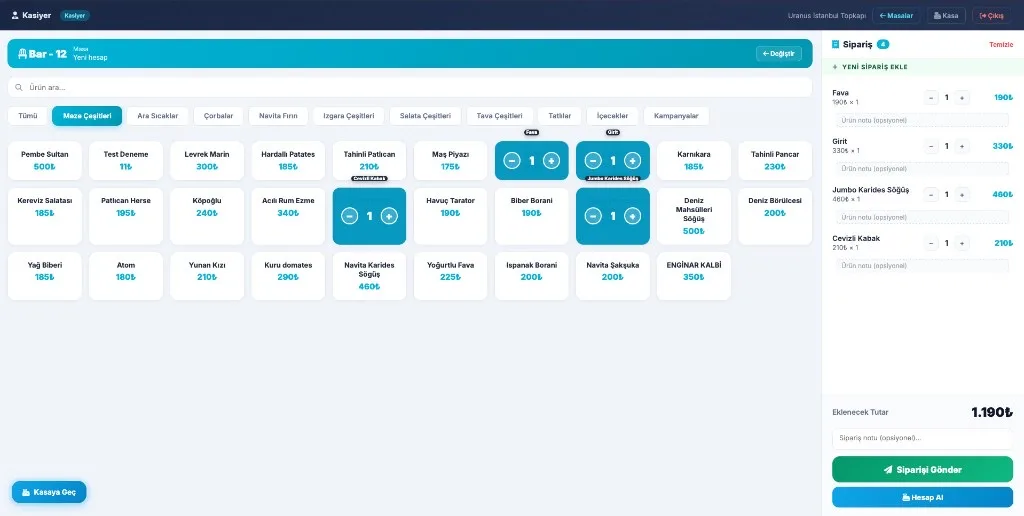Add Kereviz Salatası to the order
The height and width of the screenshot is (516, 1024).
click(44, 216)
